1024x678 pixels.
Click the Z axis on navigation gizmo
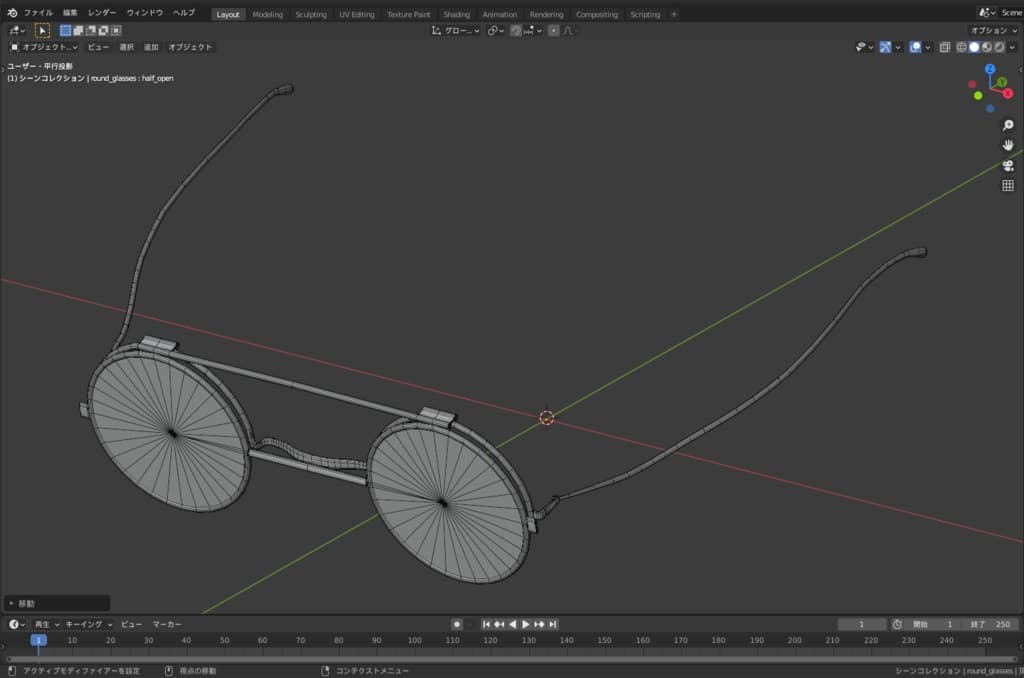[x=990, y=69]
